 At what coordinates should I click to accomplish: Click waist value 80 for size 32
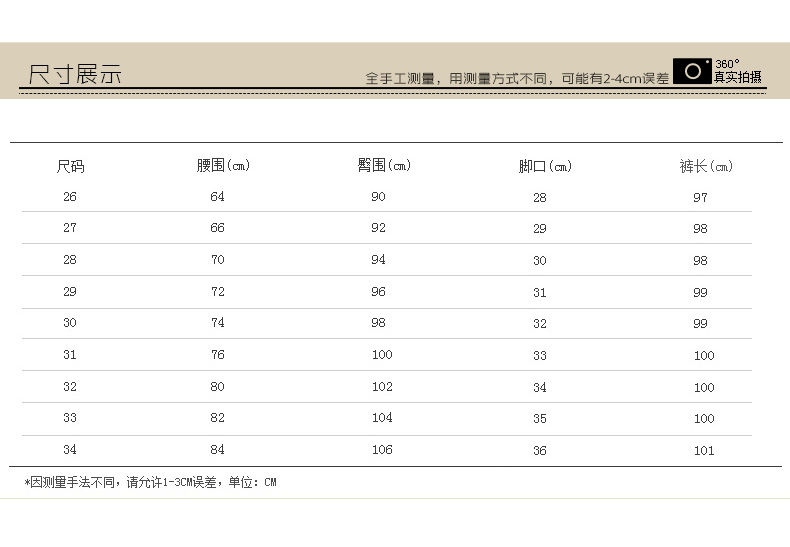217,386
